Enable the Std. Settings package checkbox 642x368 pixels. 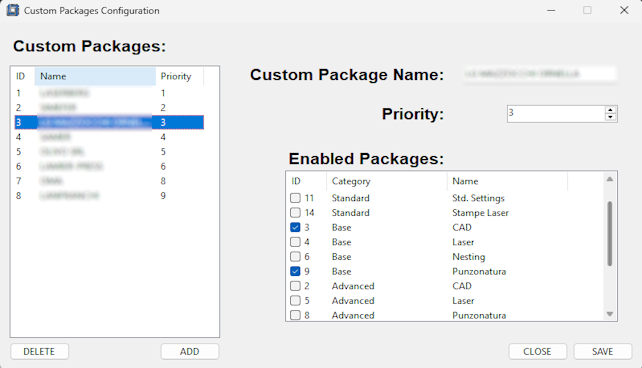[295, 198]
